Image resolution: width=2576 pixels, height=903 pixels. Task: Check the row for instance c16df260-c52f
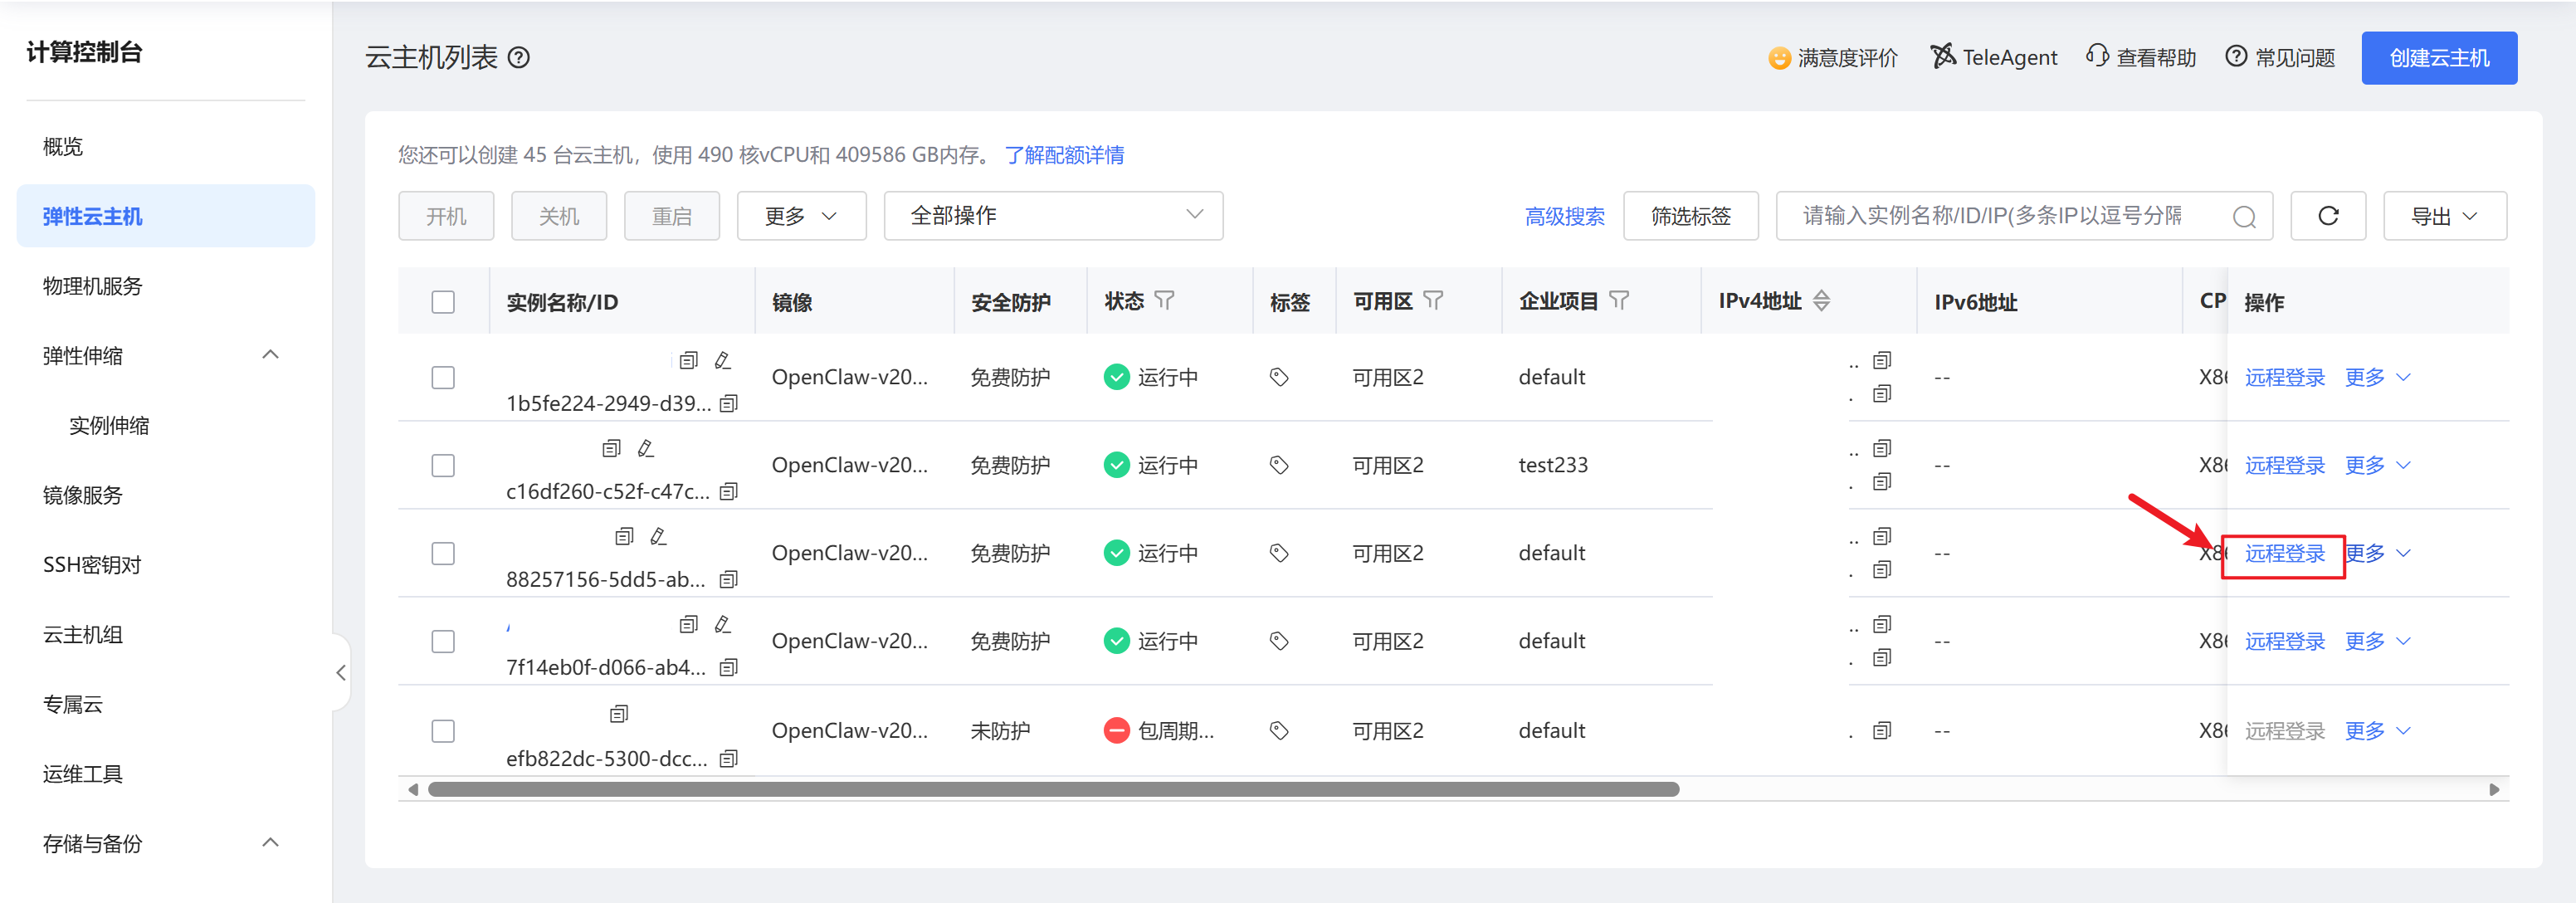pos(443,466)
